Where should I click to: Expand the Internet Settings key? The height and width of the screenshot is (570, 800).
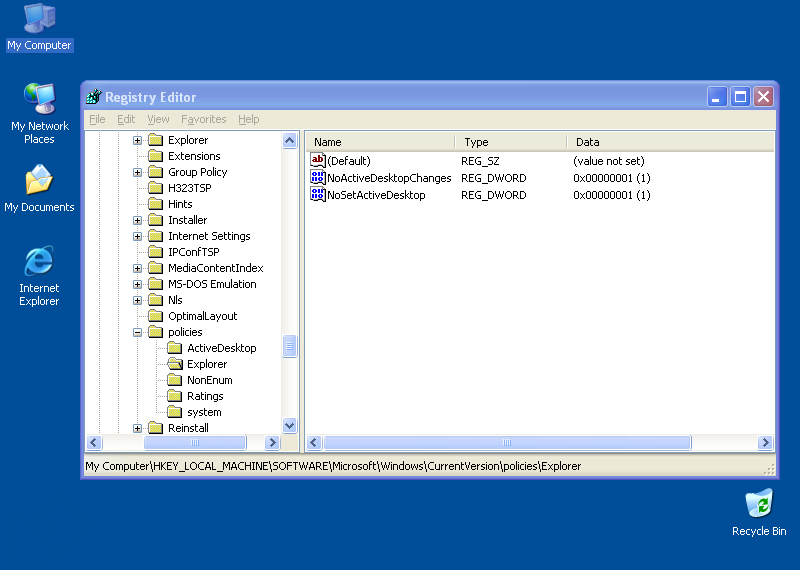137,236
